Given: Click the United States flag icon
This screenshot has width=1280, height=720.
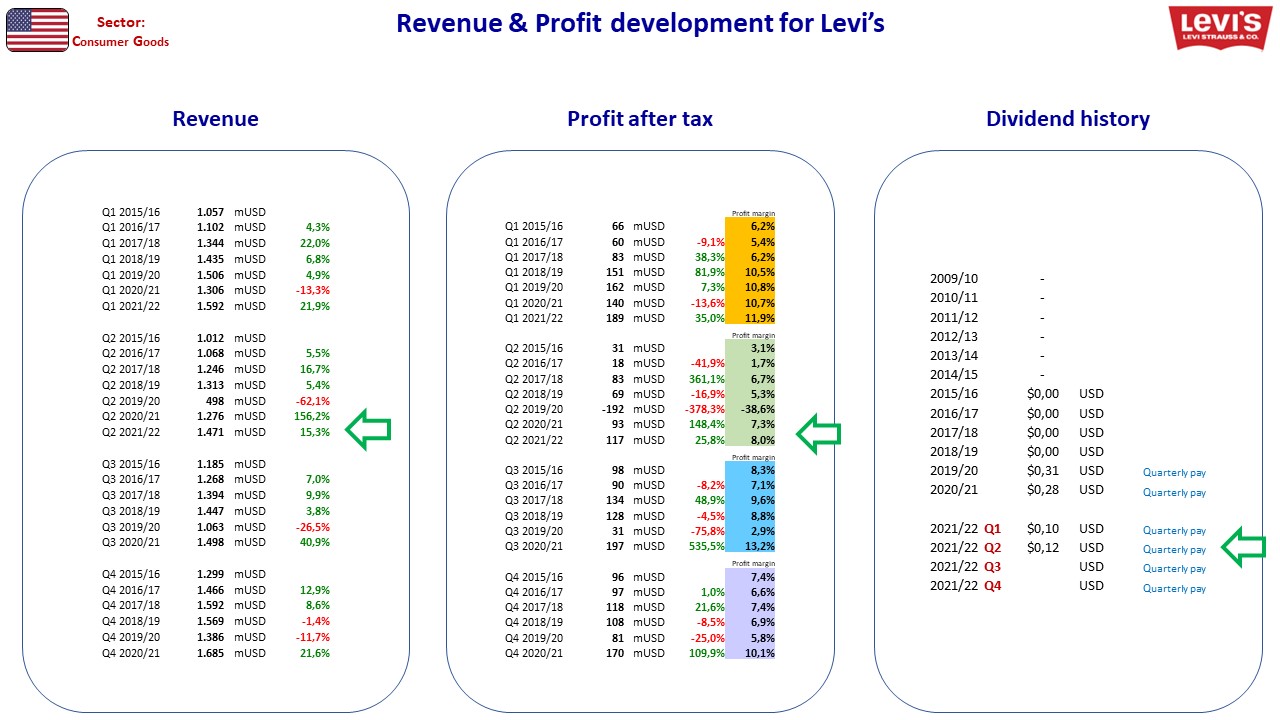Looking at the screenshot, I should [x=37, y=30].
